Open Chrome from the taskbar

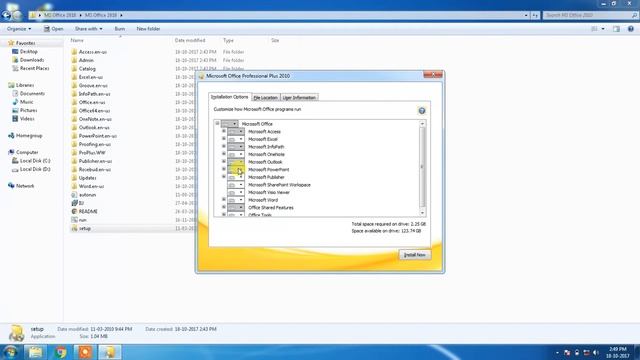(x=60, y=352)
